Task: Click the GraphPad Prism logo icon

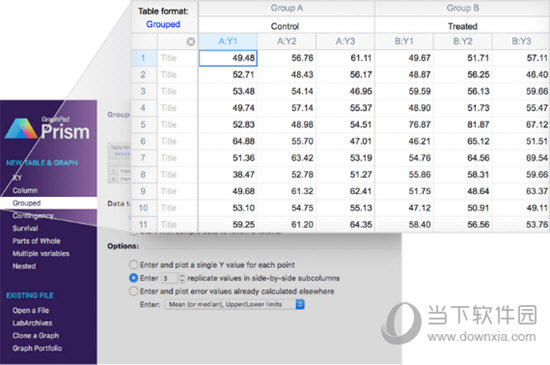Action: pyautogui.click(x=21, y=128)
